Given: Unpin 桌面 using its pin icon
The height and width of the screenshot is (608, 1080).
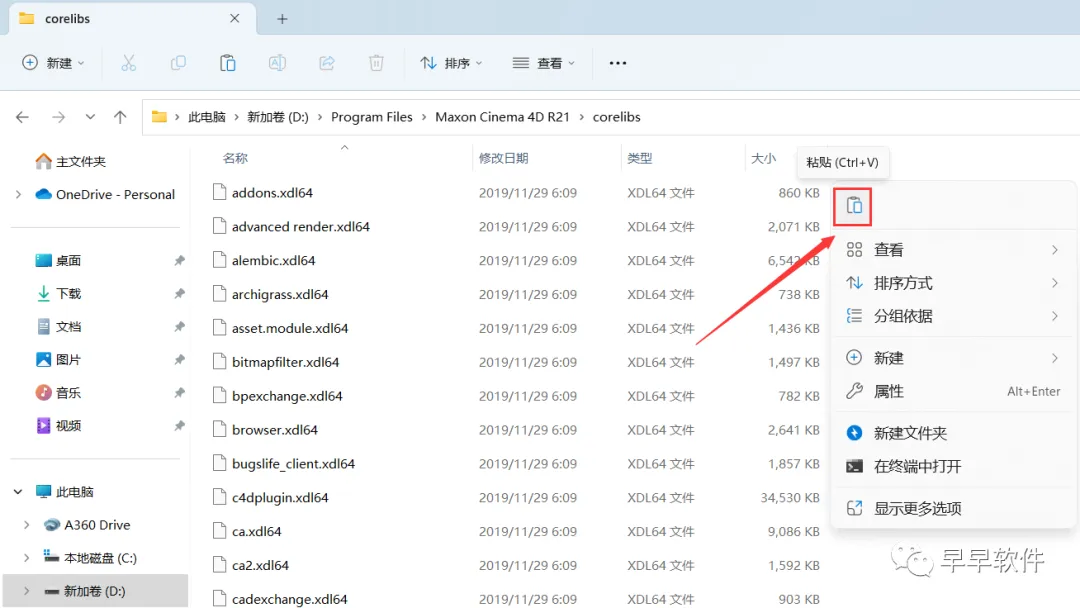Looking at the screenshot, I should click(179, 260).
